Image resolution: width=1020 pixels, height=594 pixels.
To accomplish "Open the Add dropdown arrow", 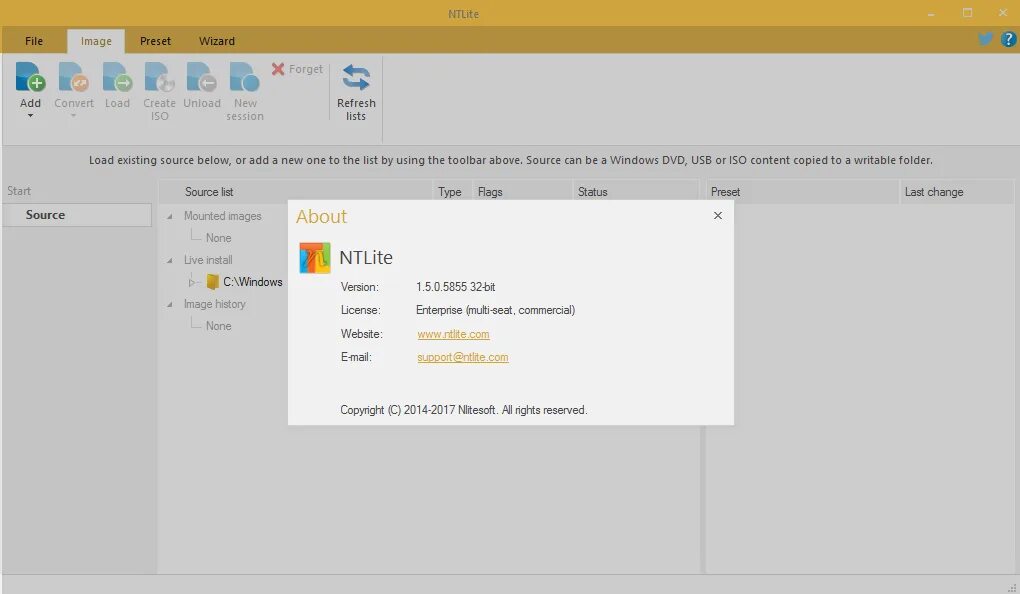I will [30, 116].
